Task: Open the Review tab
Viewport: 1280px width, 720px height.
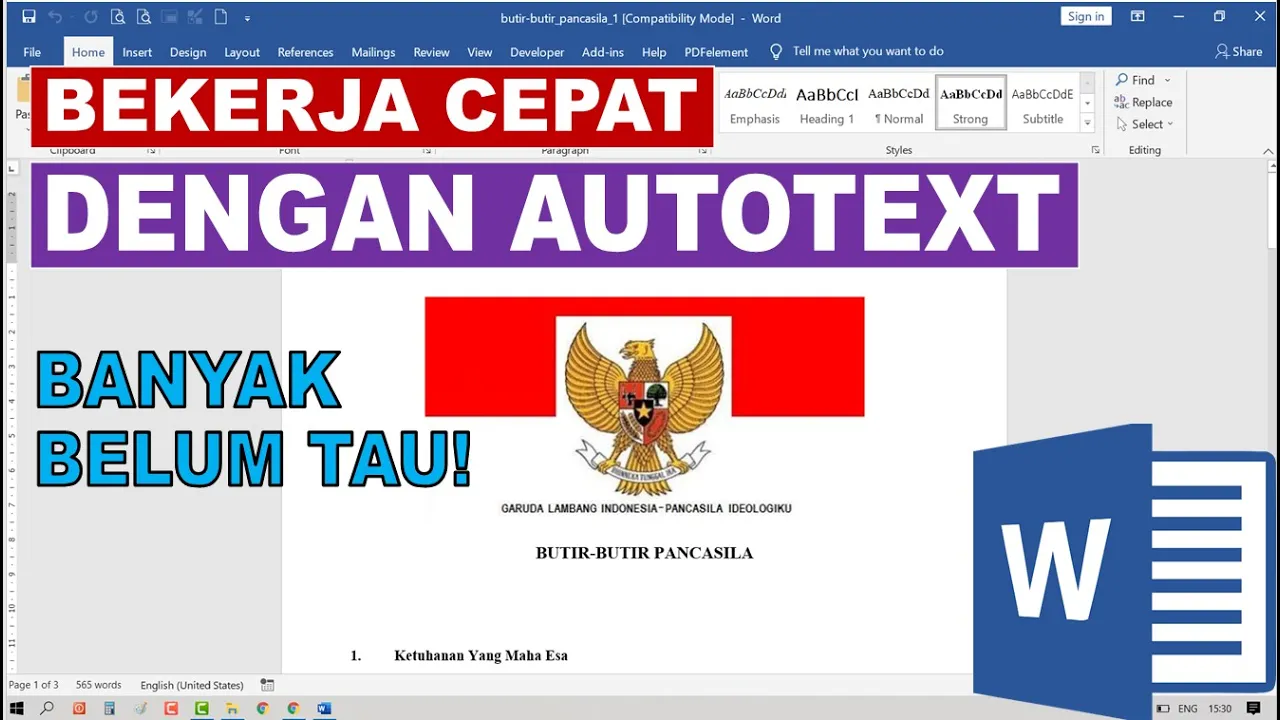Action: tap(431, 52)
